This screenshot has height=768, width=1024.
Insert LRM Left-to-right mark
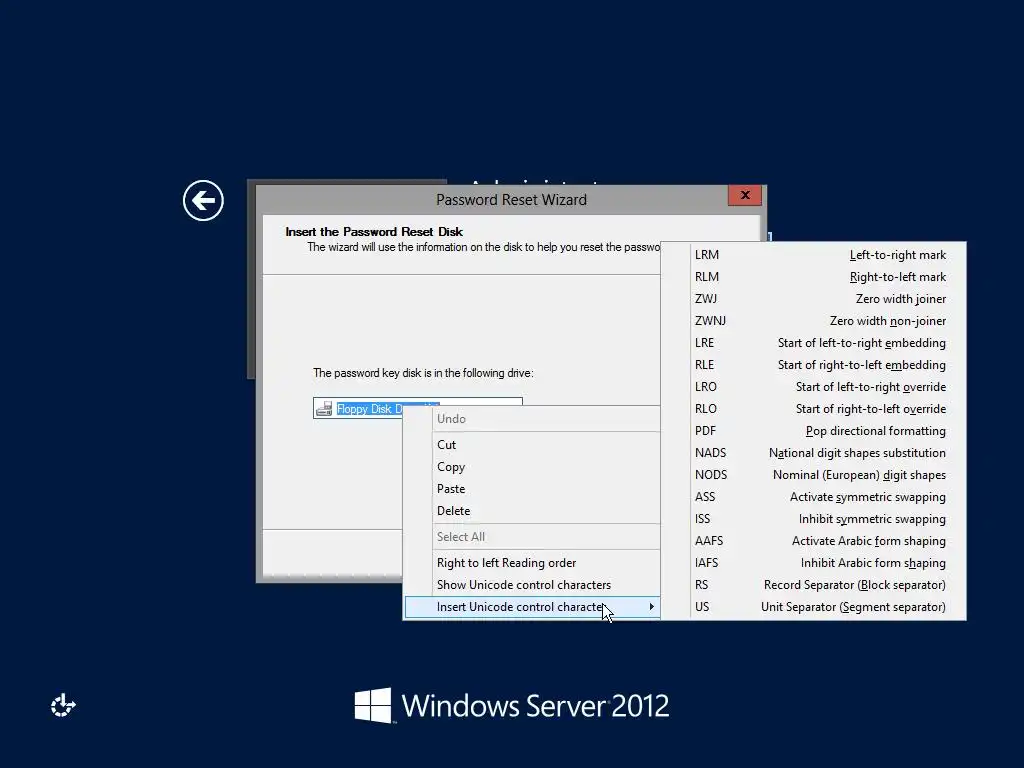814,255
